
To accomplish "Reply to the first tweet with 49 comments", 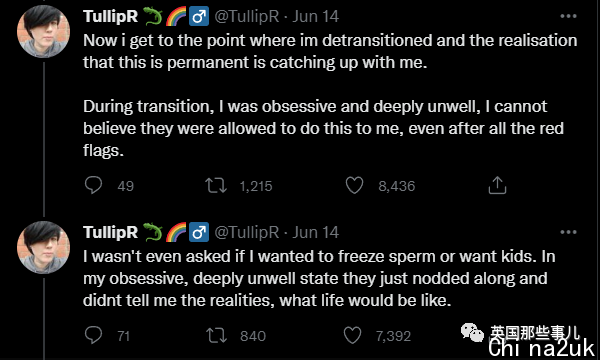I will [x=93, y=186].
